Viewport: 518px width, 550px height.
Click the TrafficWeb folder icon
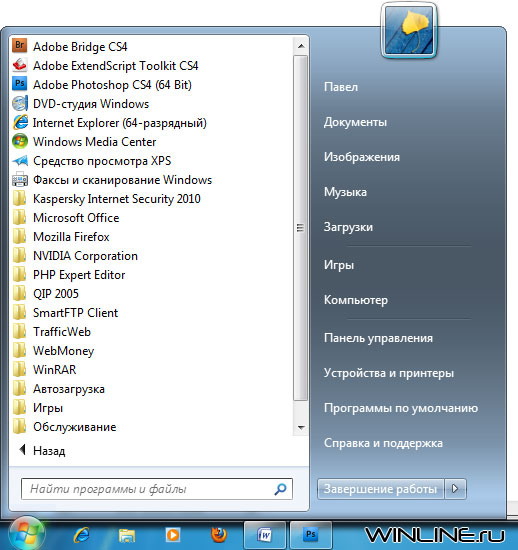click(20, 332)
